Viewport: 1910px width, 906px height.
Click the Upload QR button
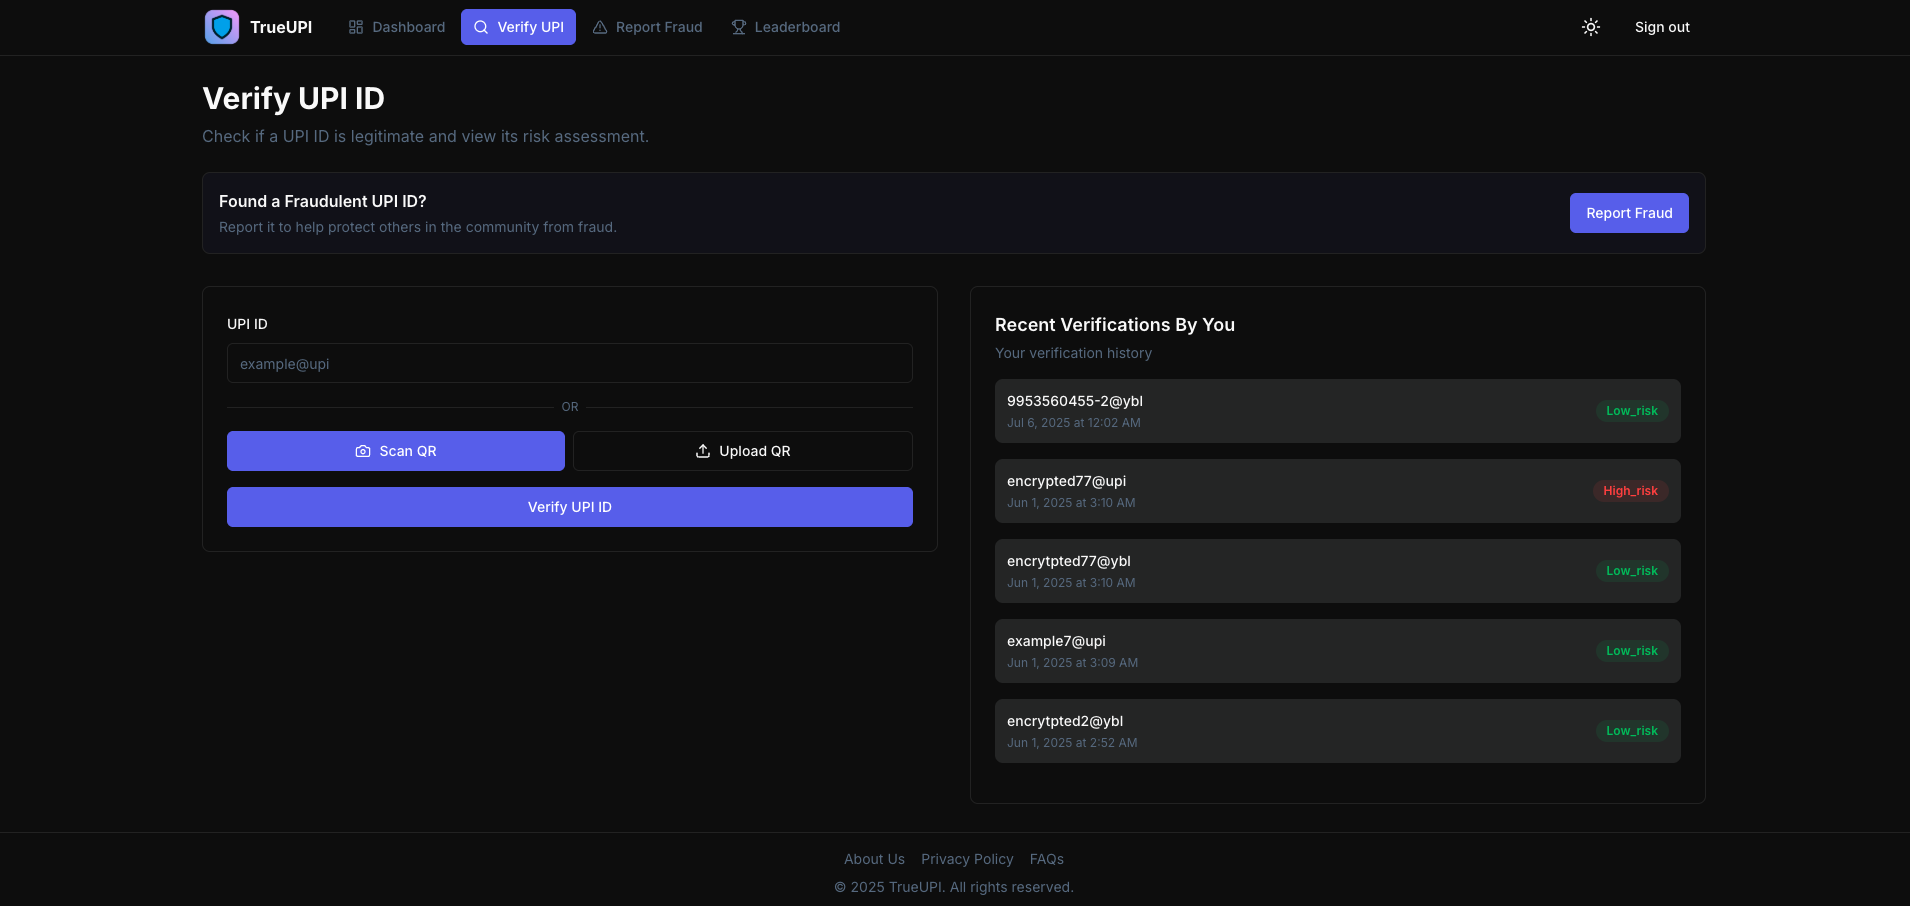pyautogui.click(x=743, y=451)
